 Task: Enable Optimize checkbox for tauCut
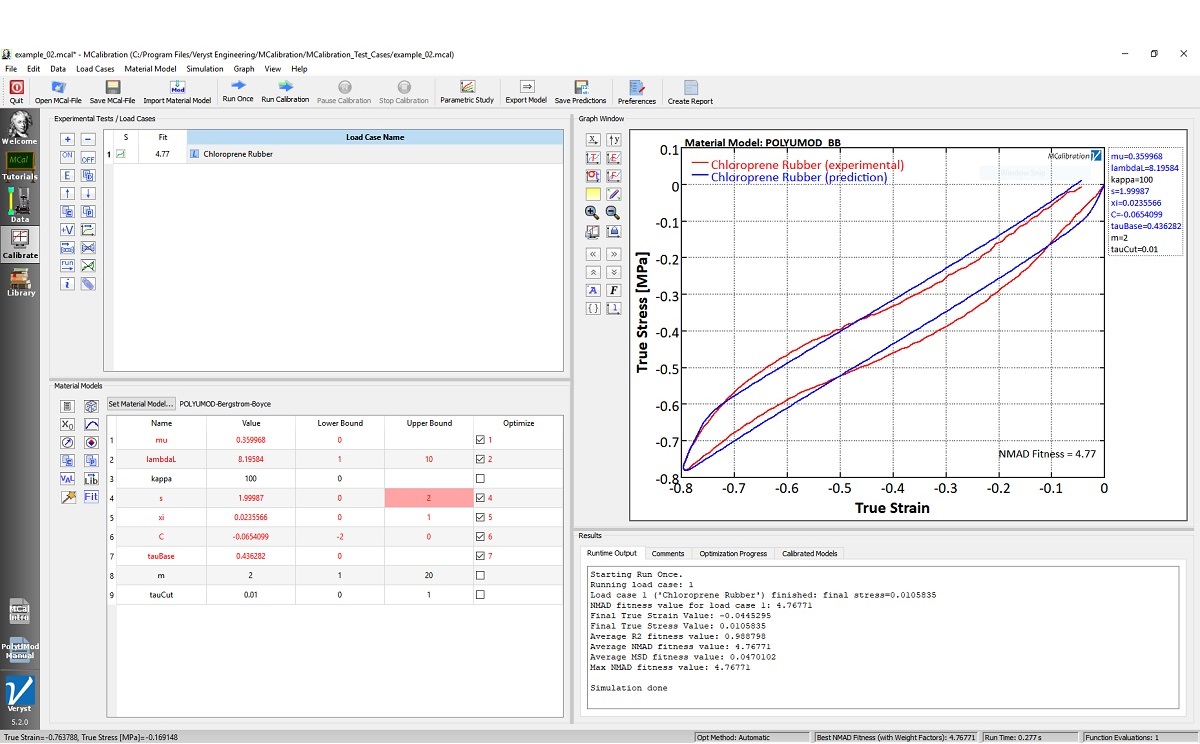(481, 594)
